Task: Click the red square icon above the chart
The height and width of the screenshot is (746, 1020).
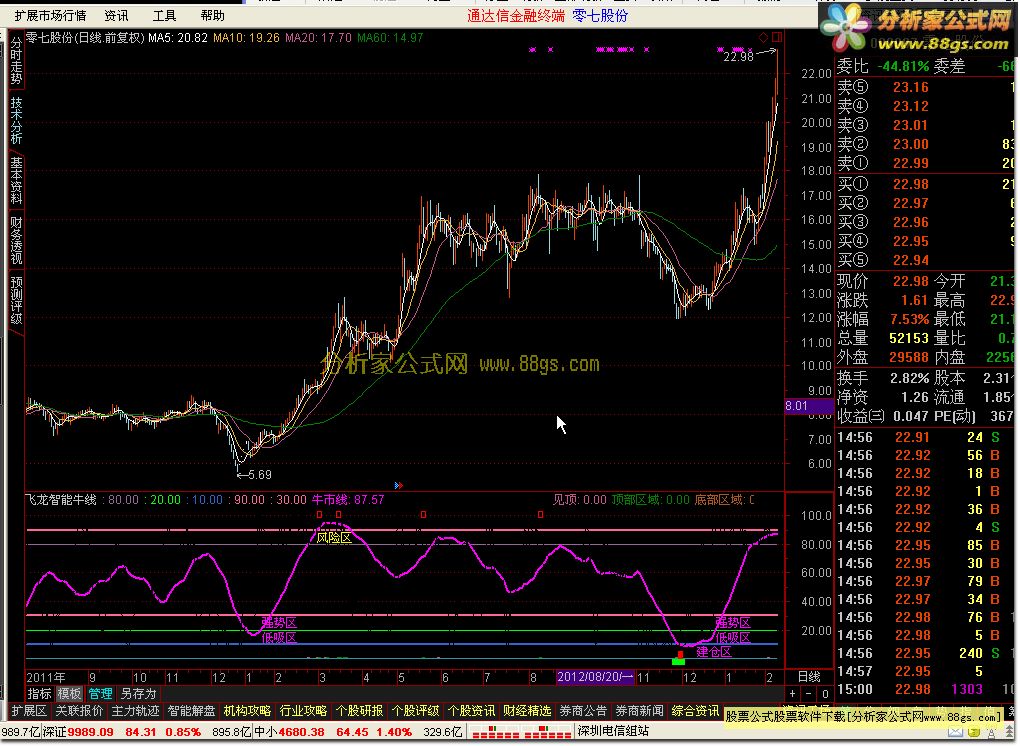Action: (775, 37)
